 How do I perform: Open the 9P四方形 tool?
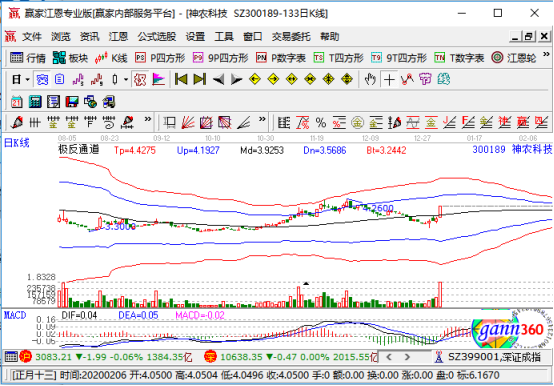pos(220,58)
